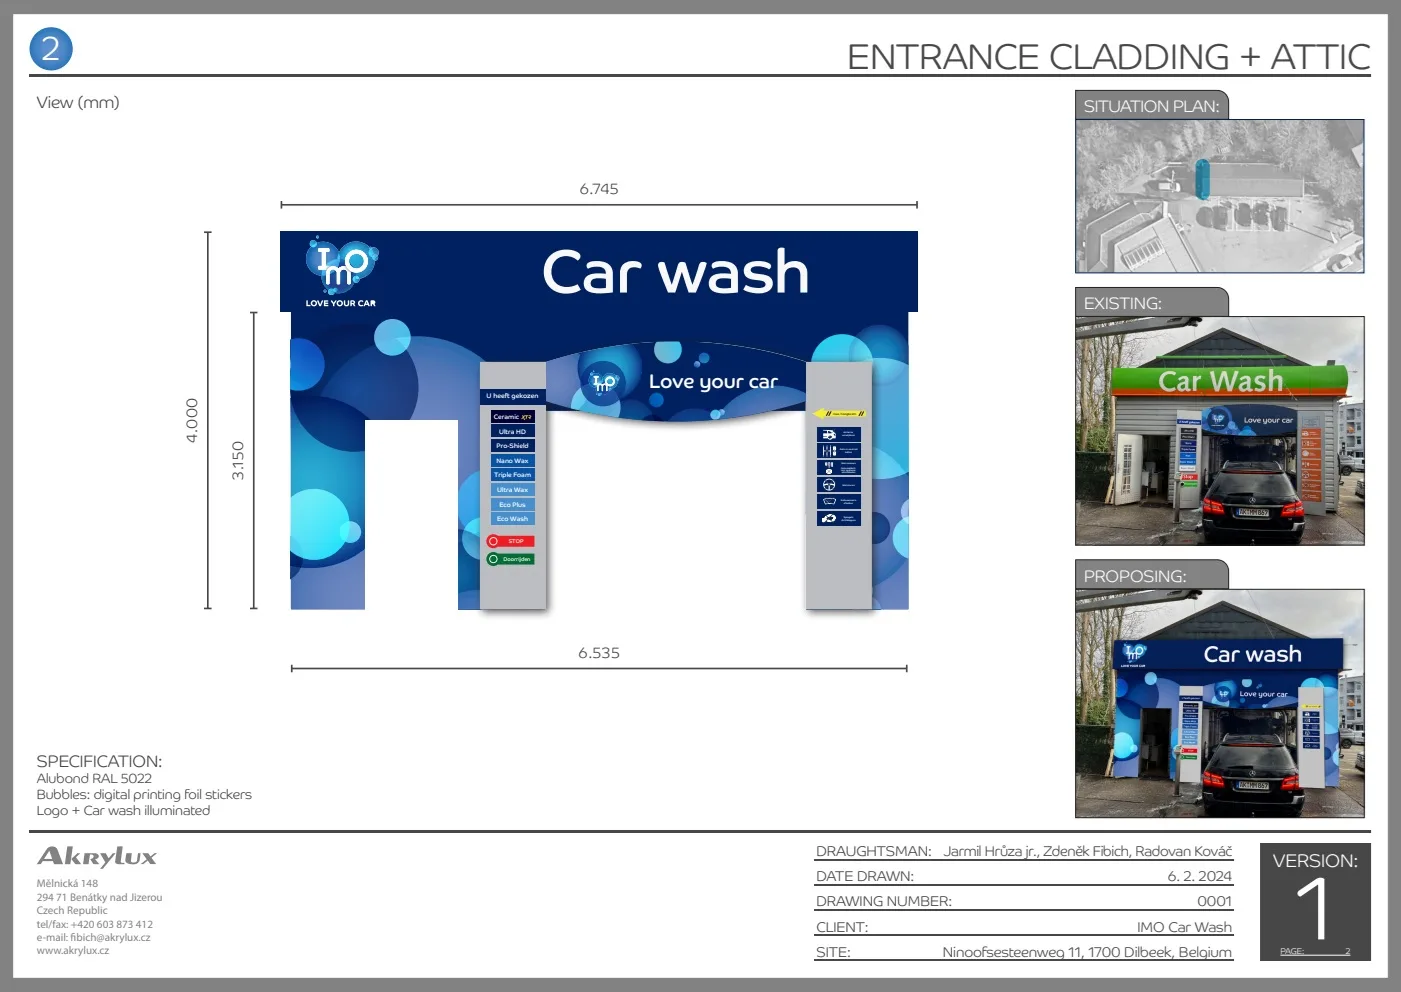Viewport: 1401px width, 992px height.
Task: Click the steering wheel pictogram on the right pillar
Action: click(x=828, y=485)
